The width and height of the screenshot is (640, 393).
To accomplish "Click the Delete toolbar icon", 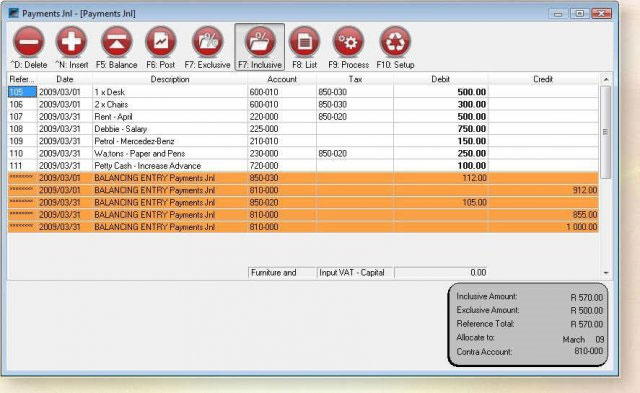I will click(x=29, y=42).
